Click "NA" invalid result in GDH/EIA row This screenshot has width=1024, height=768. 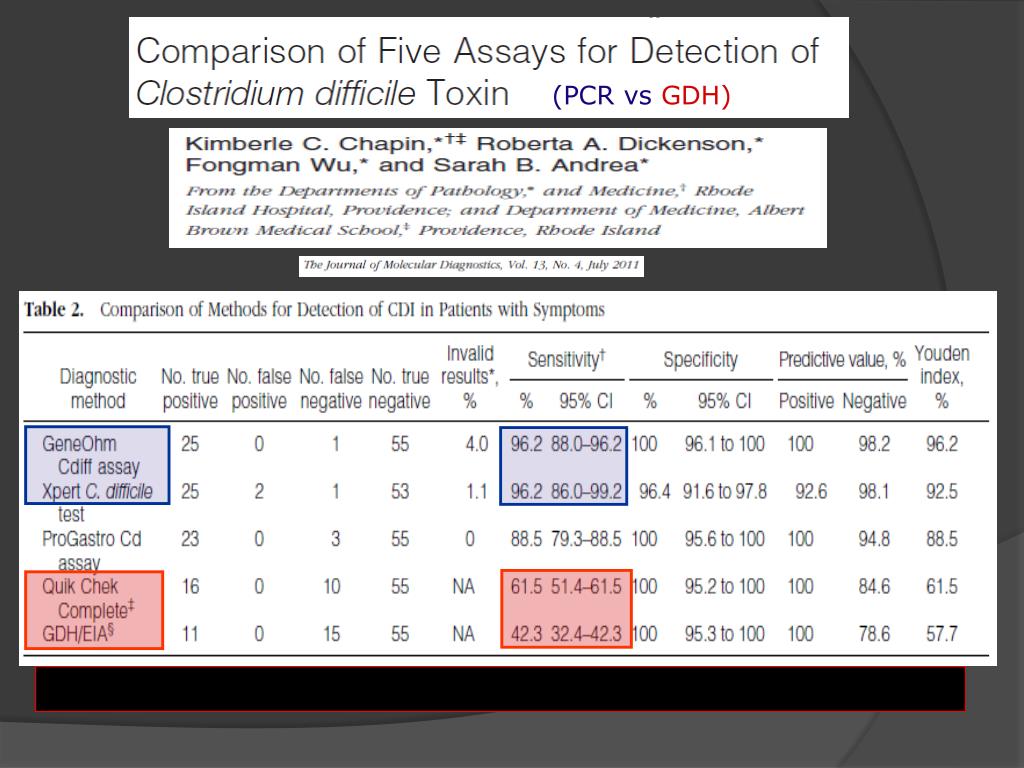pyautogui.click(x=464, y=633)
